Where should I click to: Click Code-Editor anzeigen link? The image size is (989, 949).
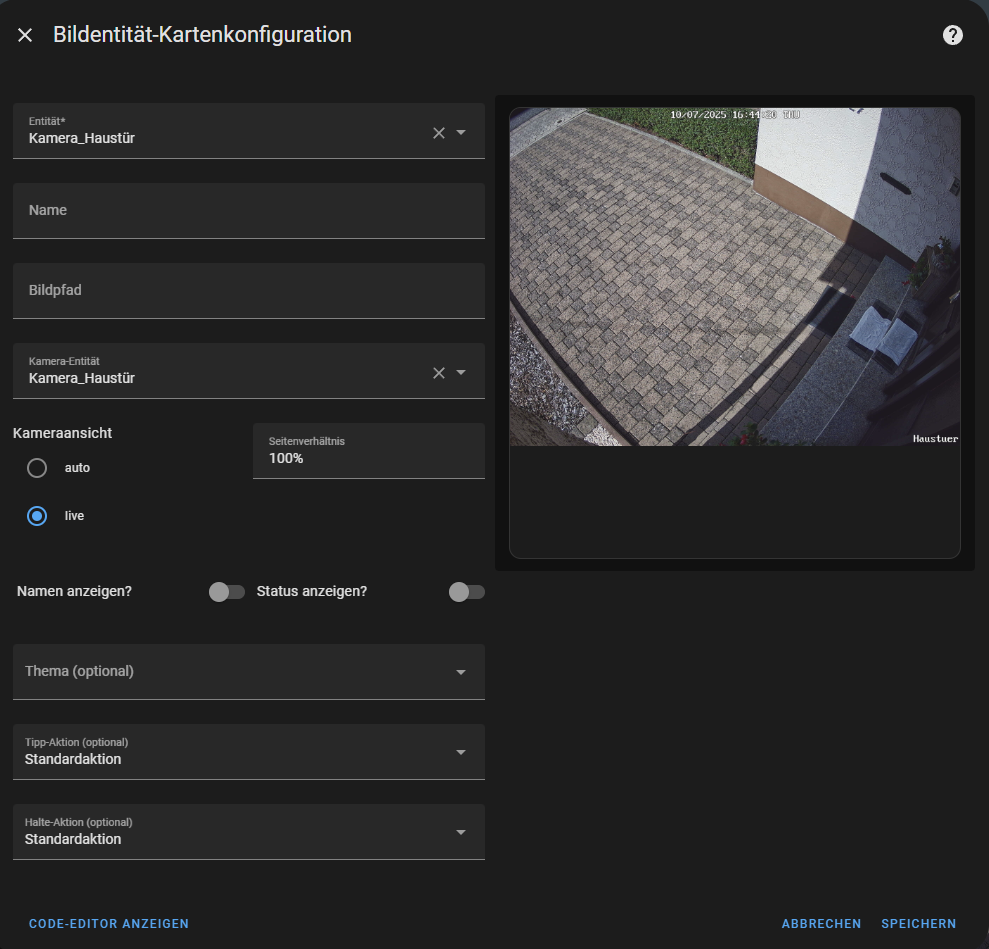click(x=109, y=924)
